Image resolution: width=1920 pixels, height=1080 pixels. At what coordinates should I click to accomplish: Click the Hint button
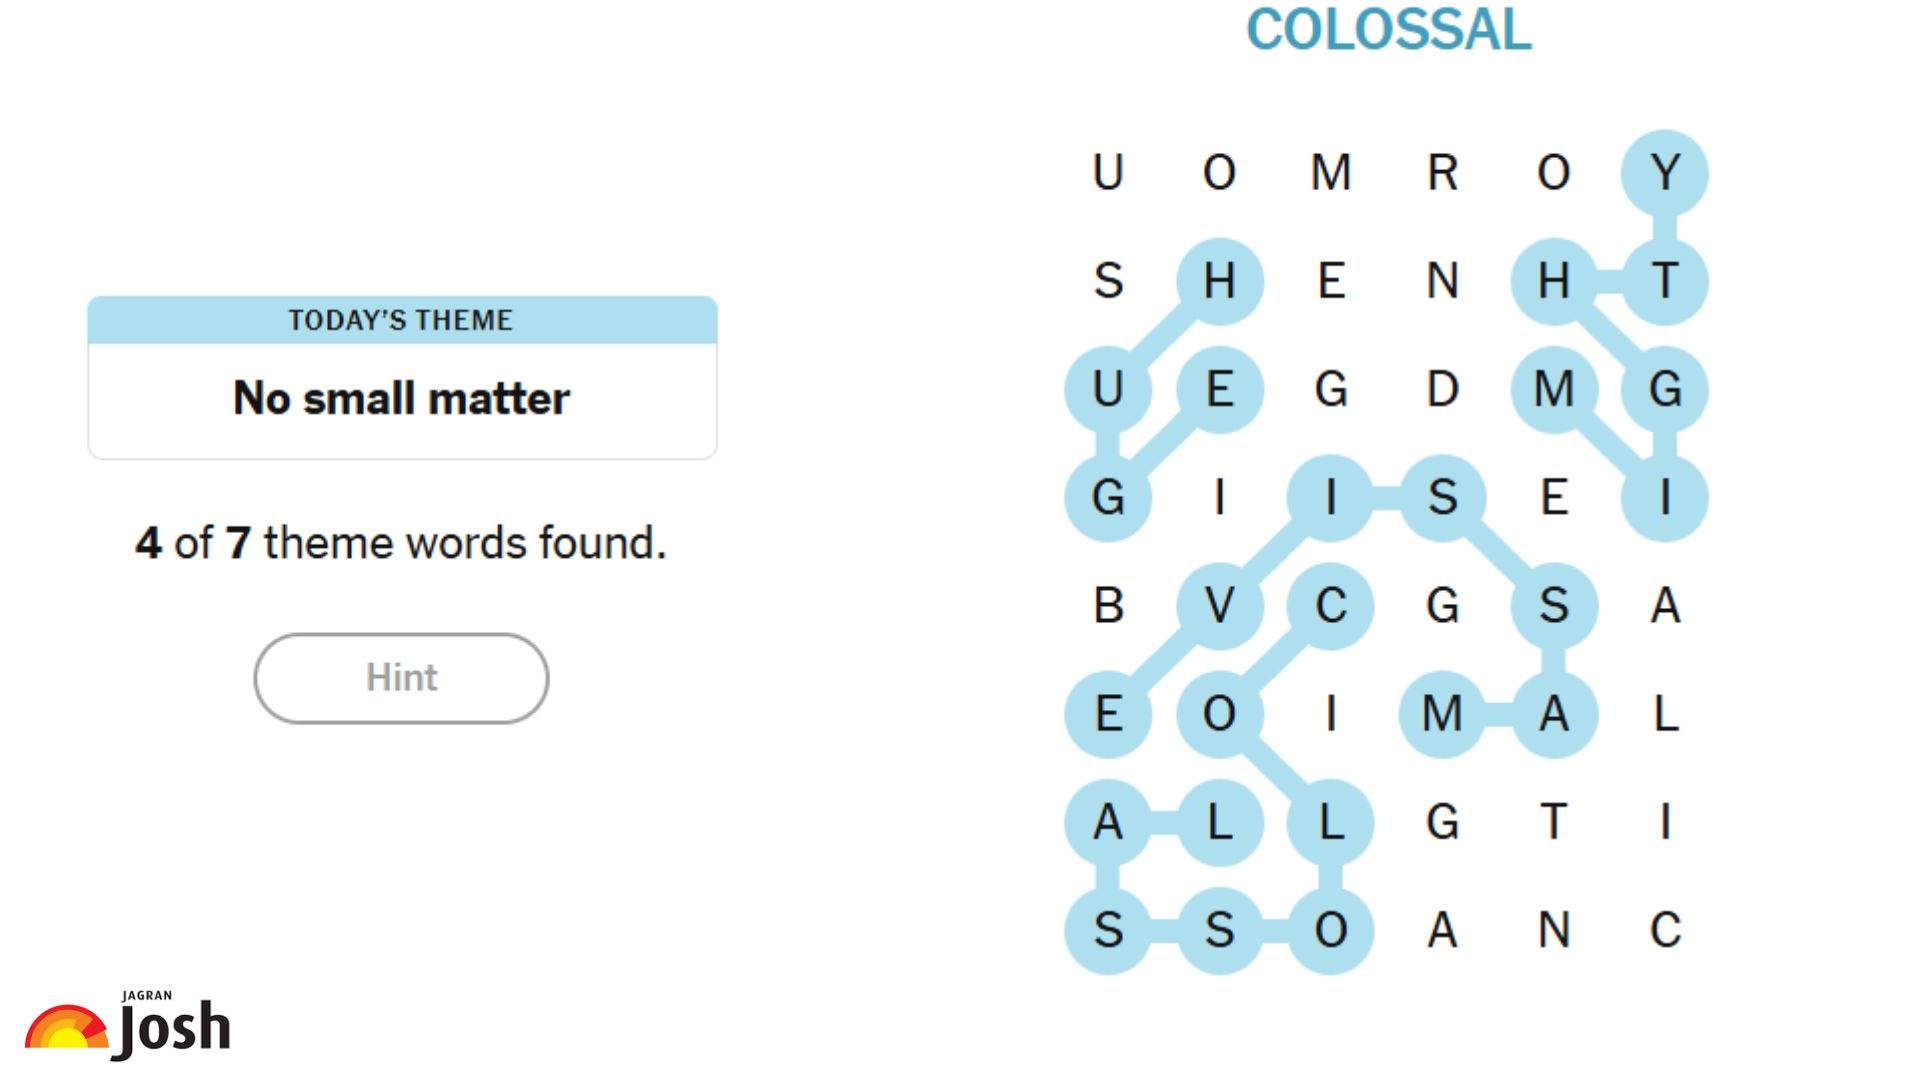[400, 677]
